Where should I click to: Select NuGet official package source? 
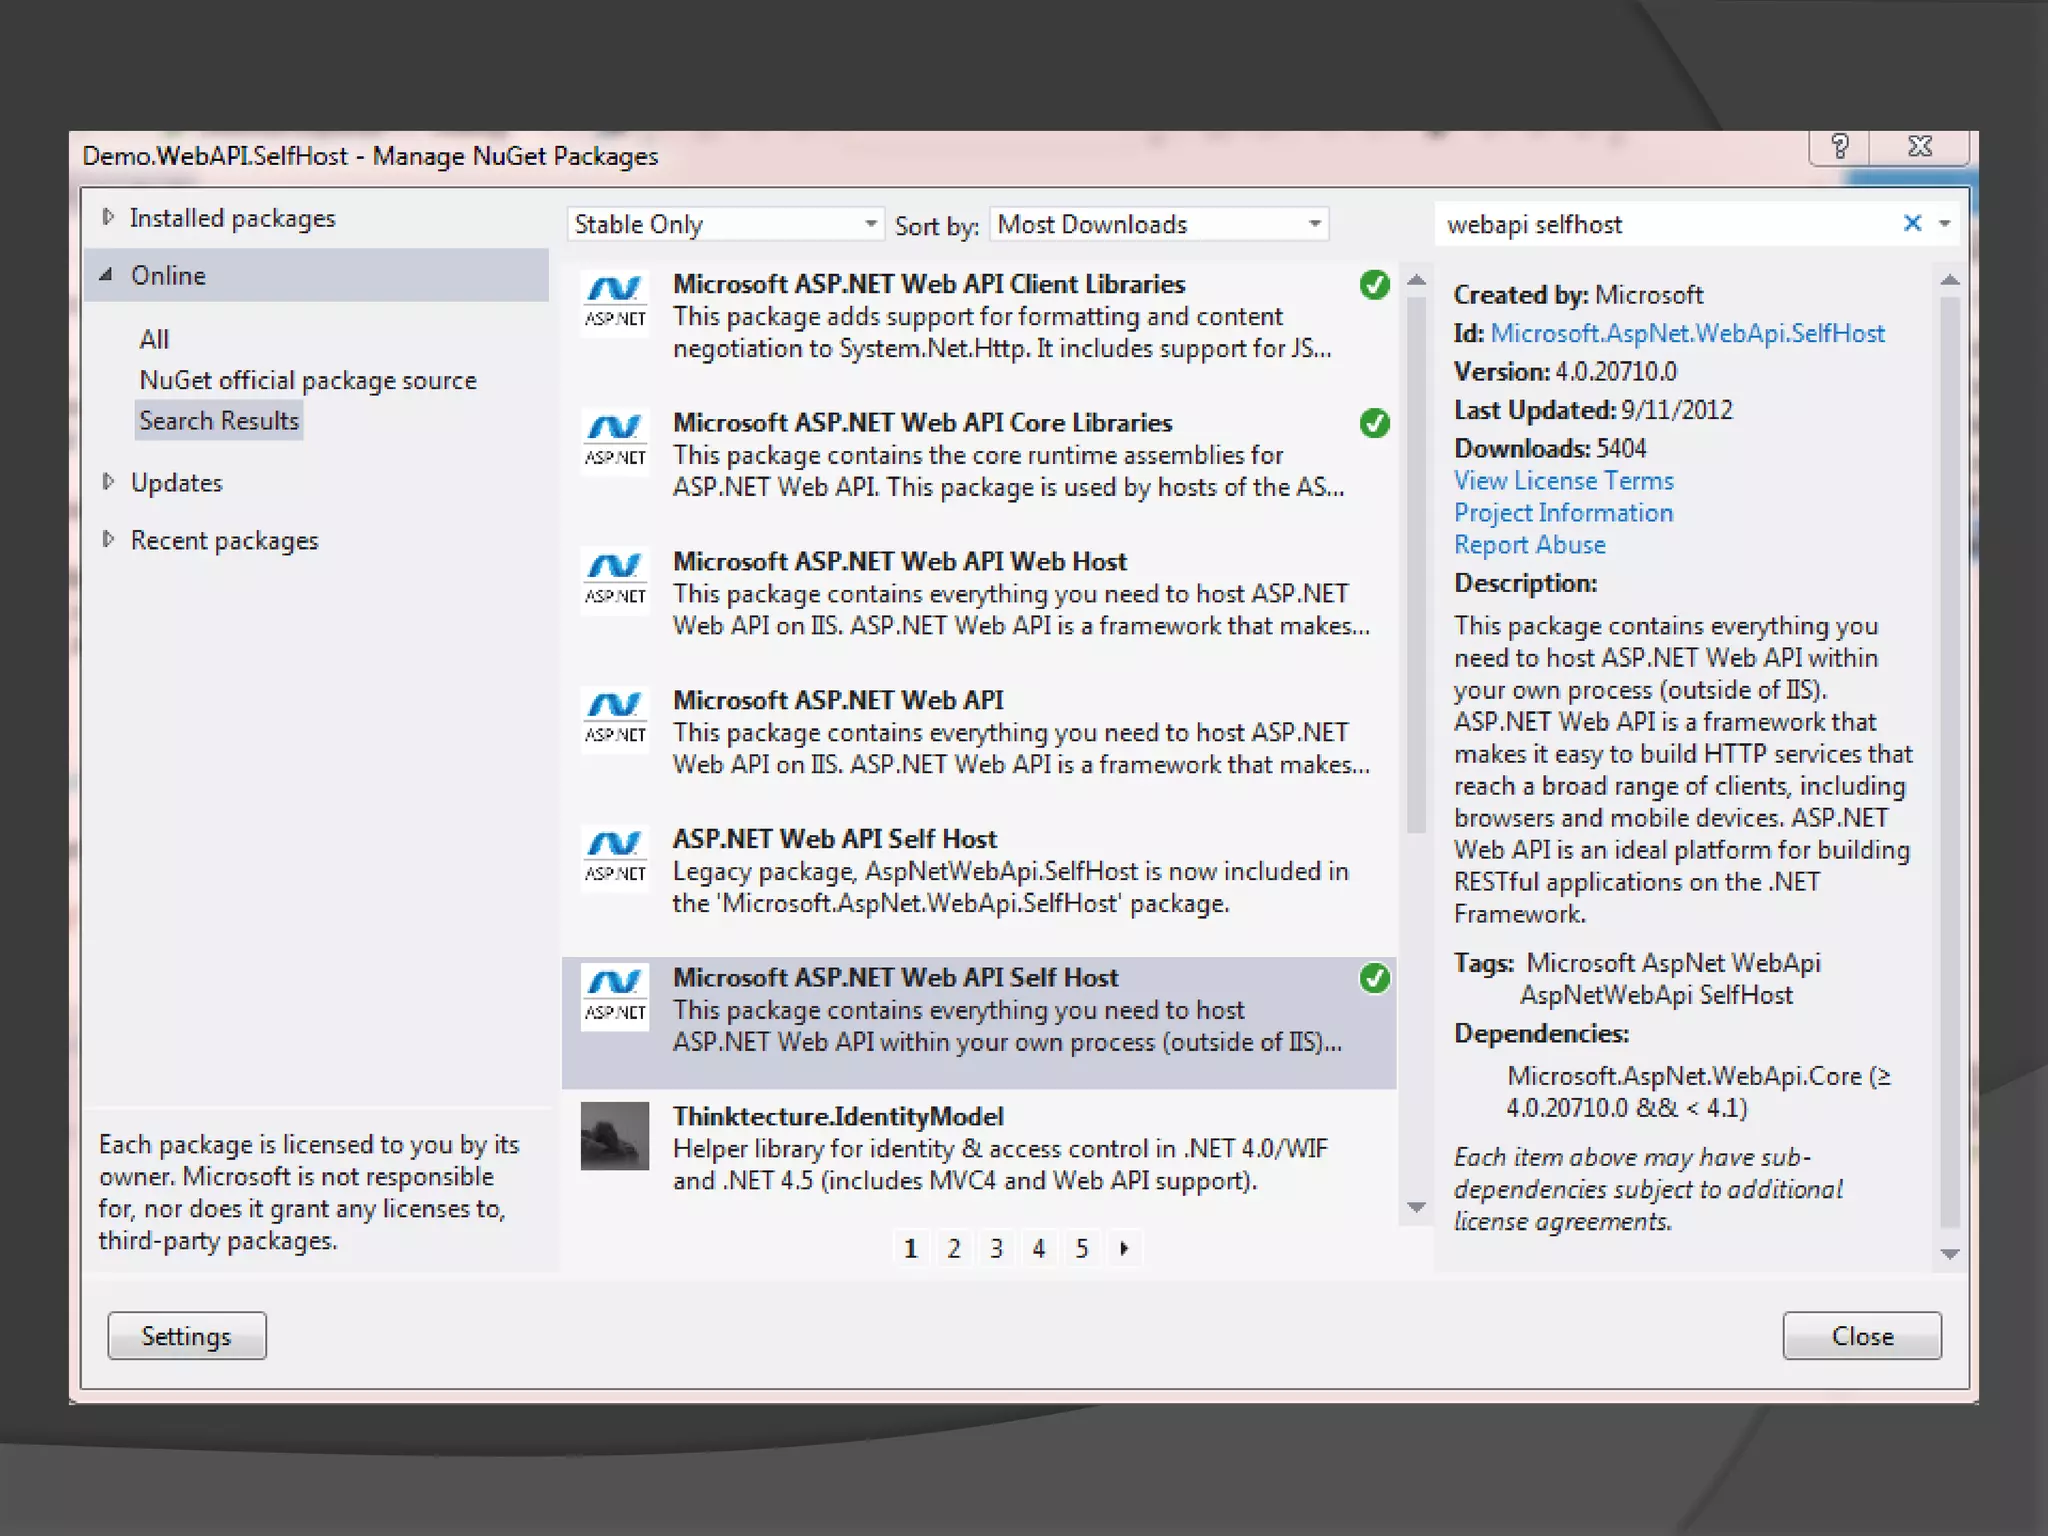click(x=307, y=381)
